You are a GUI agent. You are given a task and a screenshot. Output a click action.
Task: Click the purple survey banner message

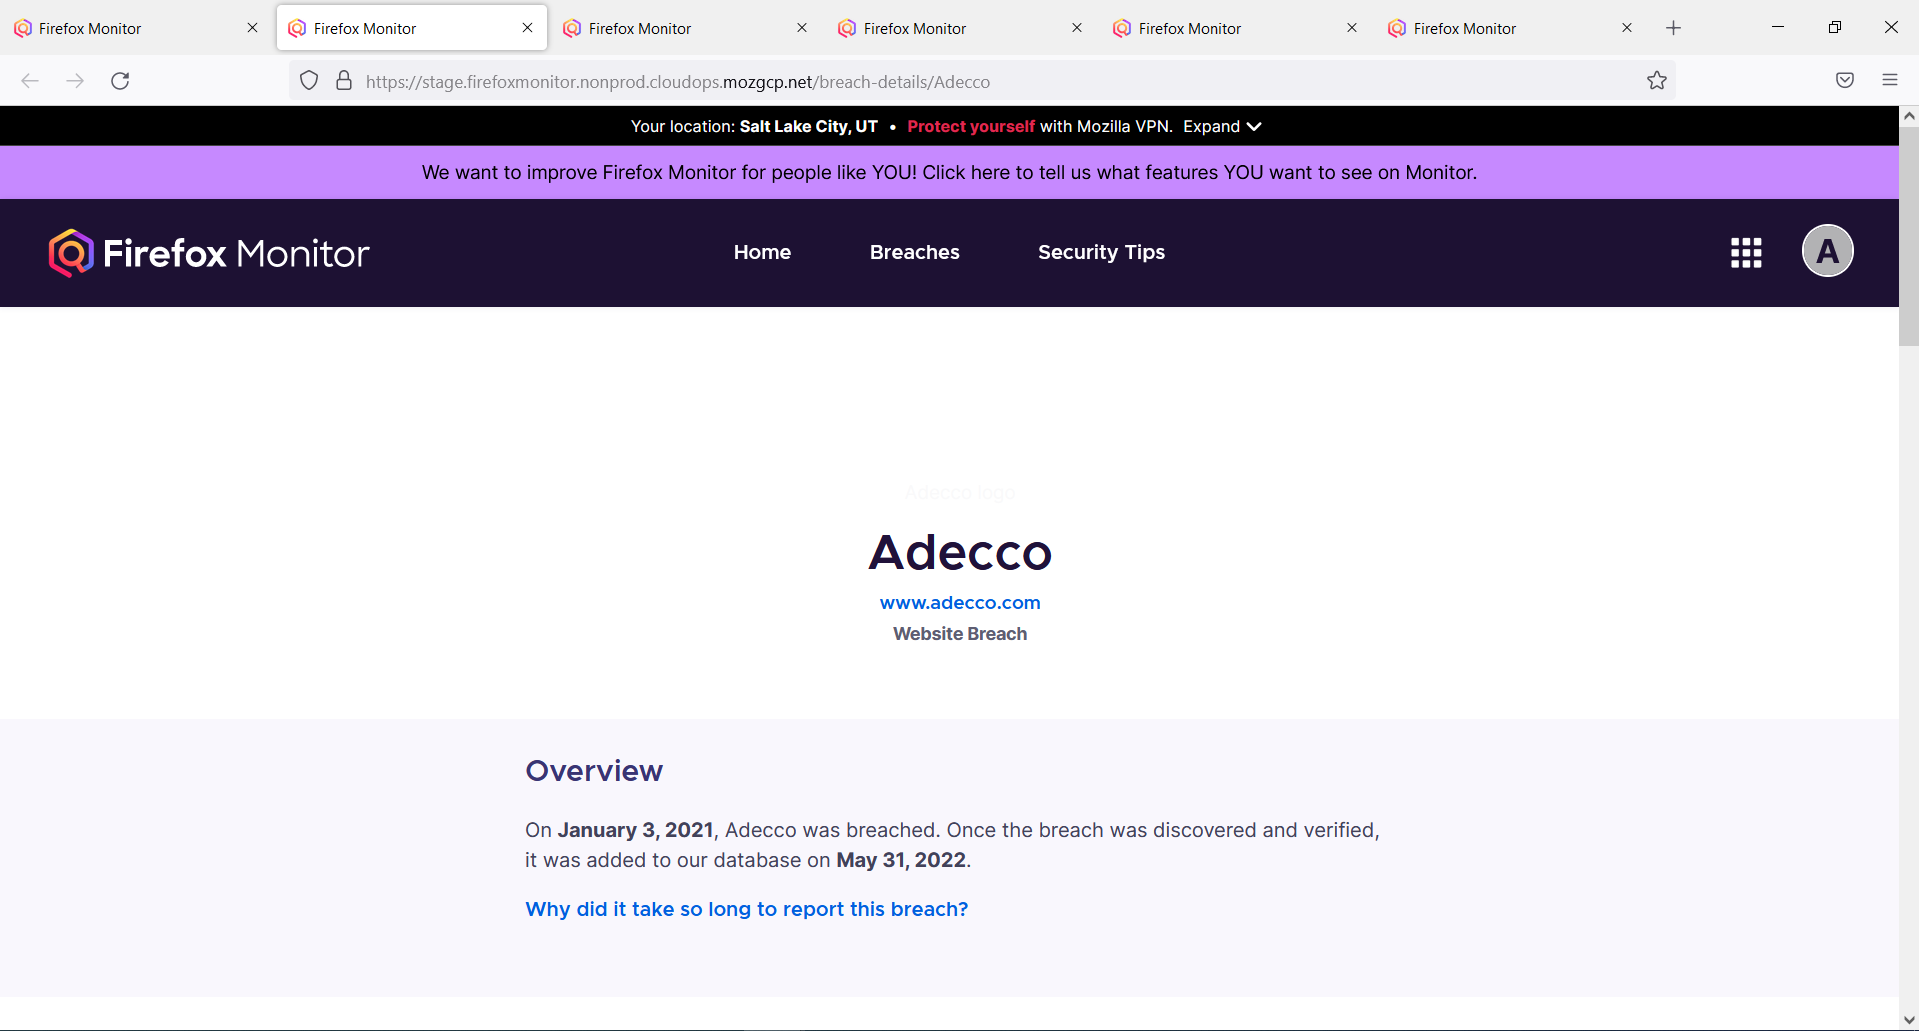point(949,172)
